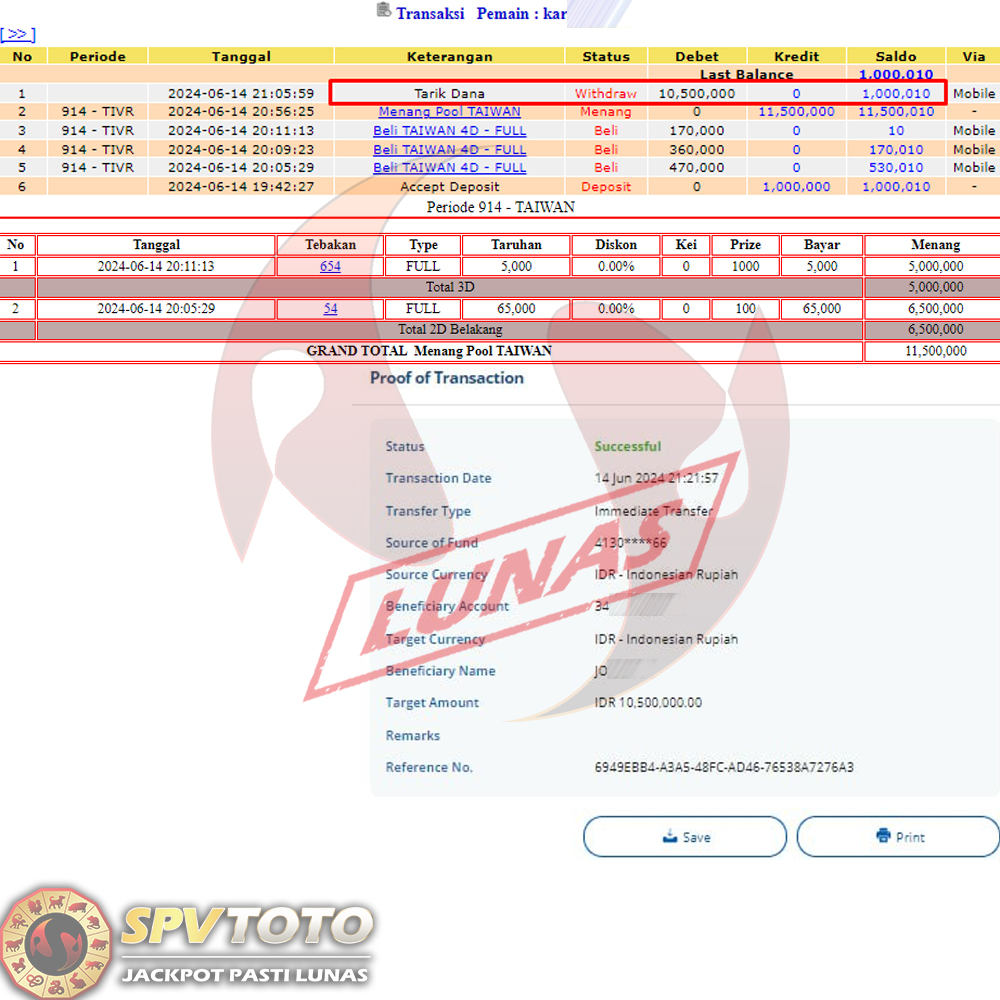Click the Kredit amount 11,500,000
Image resolution: width=1000 pixels, height=1000 pixels.
pyautogui.click(x=796, y=112)
